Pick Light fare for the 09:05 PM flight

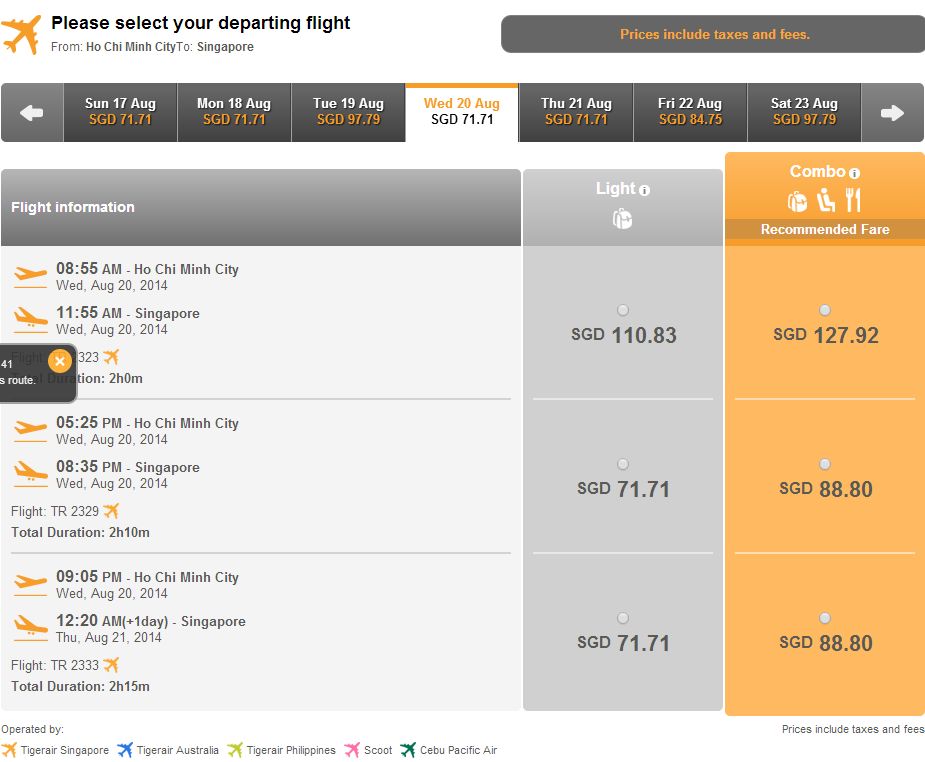coord(622,618)
